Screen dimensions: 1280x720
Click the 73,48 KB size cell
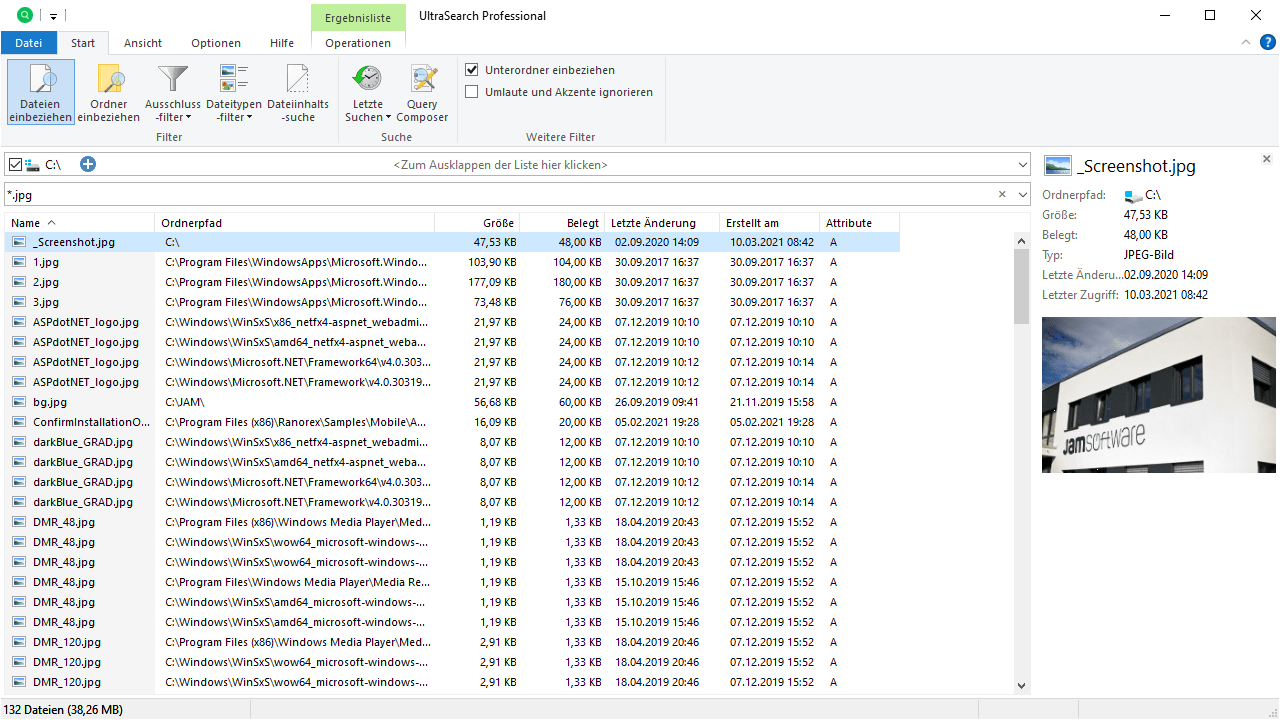[495, 302]
